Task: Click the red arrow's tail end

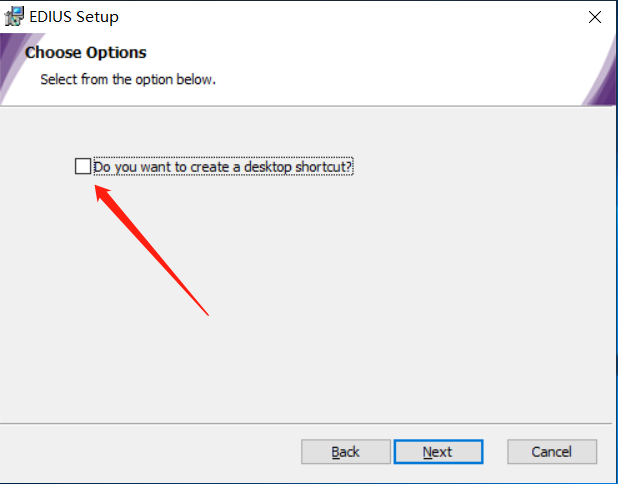Action: 206,314
